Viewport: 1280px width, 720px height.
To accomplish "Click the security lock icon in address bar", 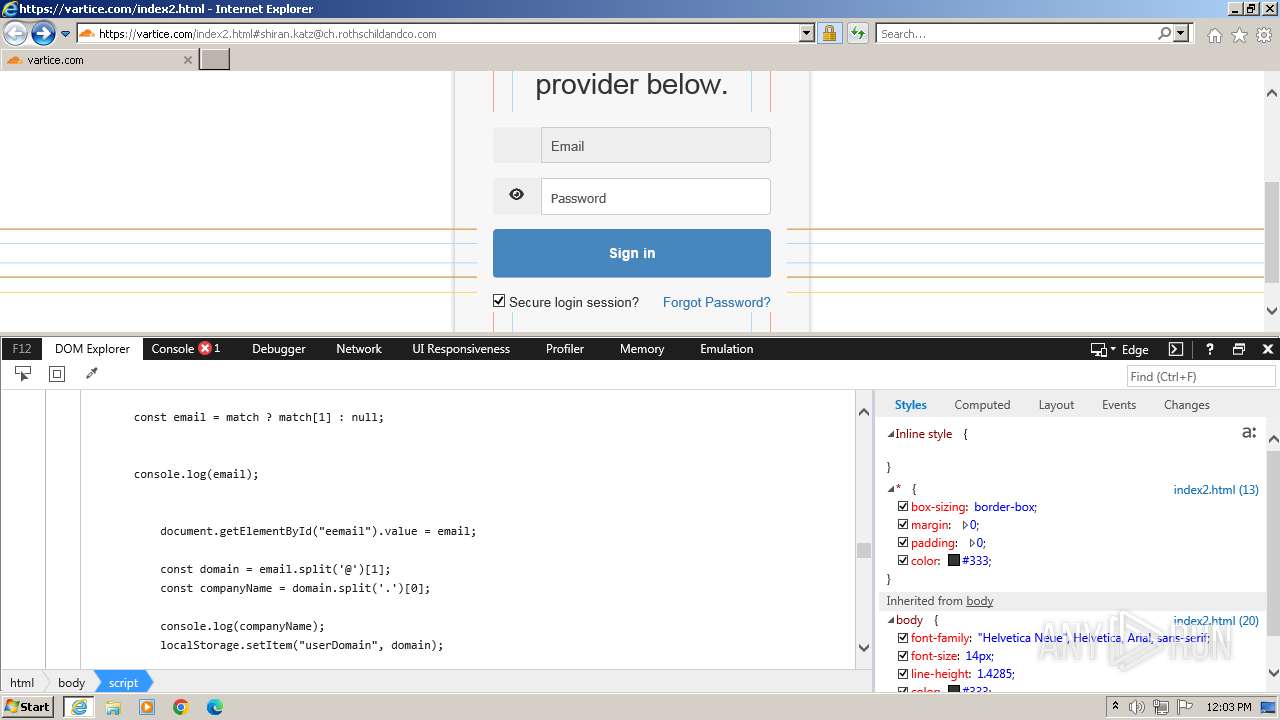I will [829, 34].
